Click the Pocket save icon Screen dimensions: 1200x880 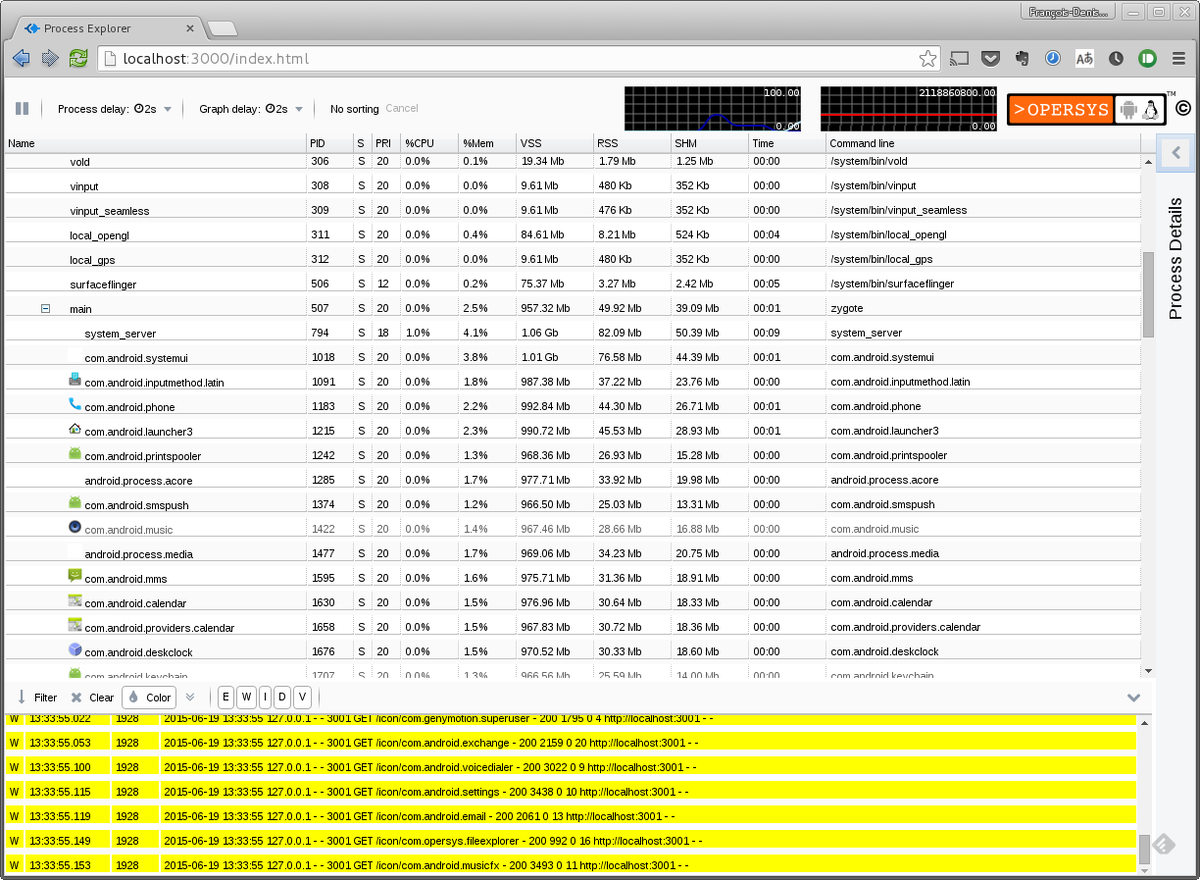coord(990,59)
